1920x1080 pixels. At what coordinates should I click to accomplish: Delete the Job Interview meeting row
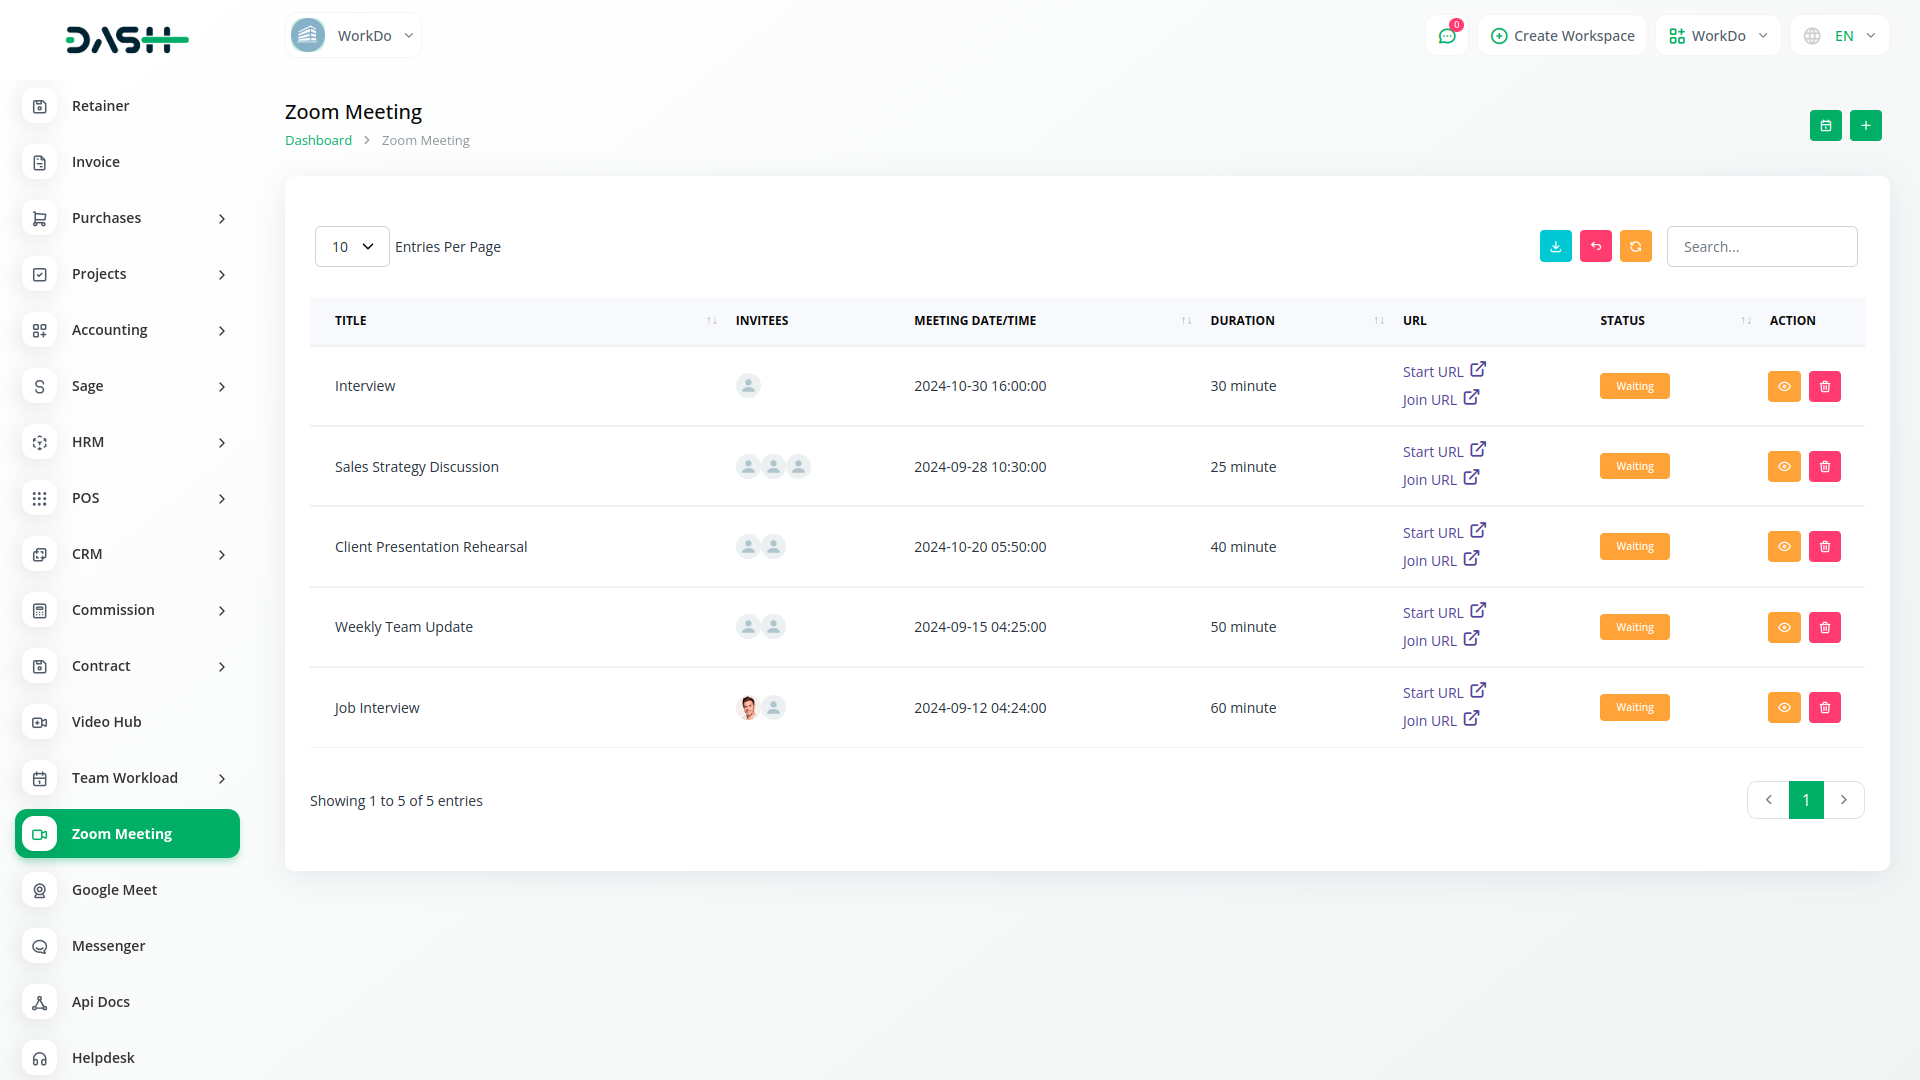[1824, 708]
